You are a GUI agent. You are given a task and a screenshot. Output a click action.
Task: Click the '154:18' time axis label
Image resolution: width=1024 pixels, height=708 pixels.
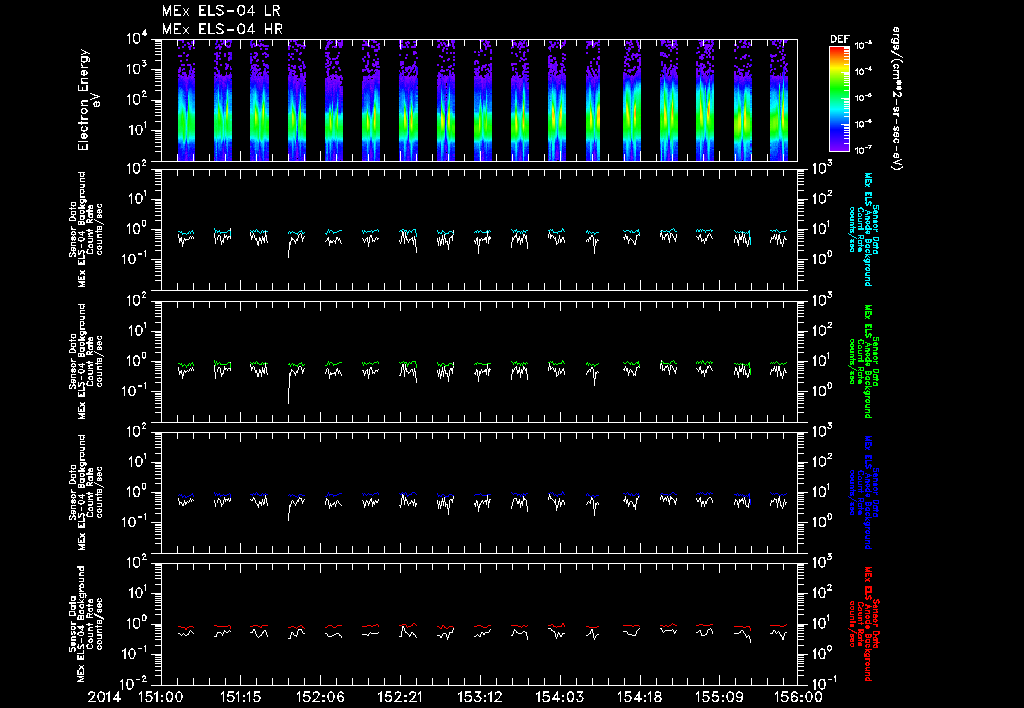(x=639, y=697)
